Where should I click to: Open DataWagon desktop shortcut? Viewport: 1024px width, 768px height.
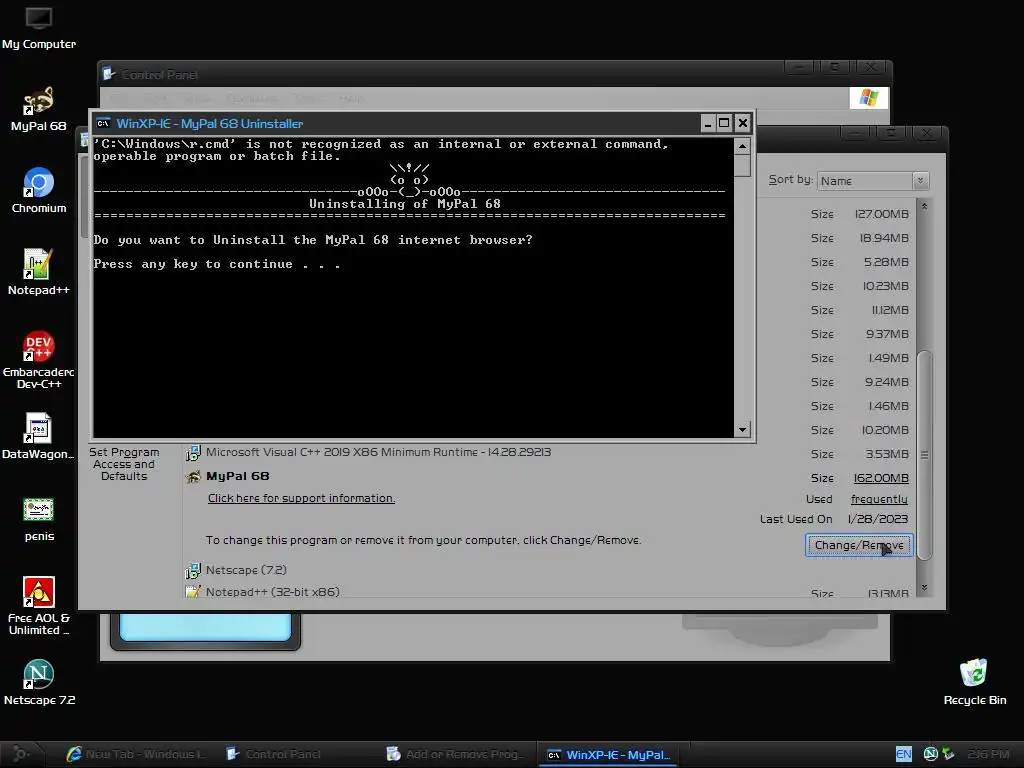(39, 436)
